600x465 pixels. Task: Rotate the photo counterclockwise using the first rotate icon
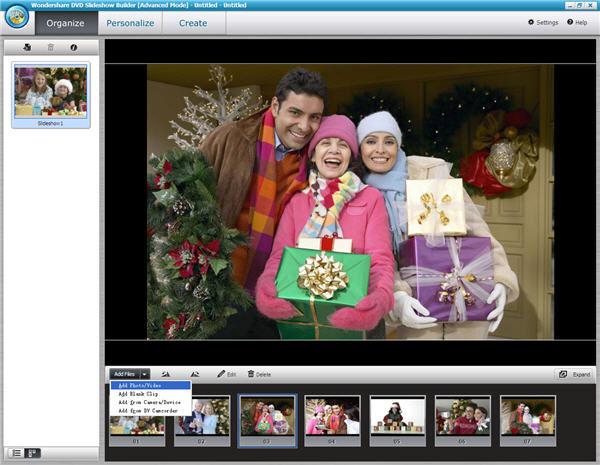[165, 374]
